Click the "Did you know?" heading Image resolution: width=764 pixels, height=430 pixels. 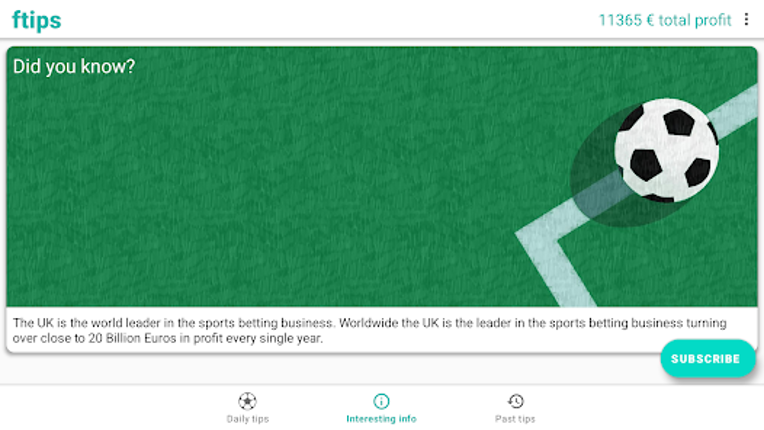pyautogui.click(x=74, y=66)
